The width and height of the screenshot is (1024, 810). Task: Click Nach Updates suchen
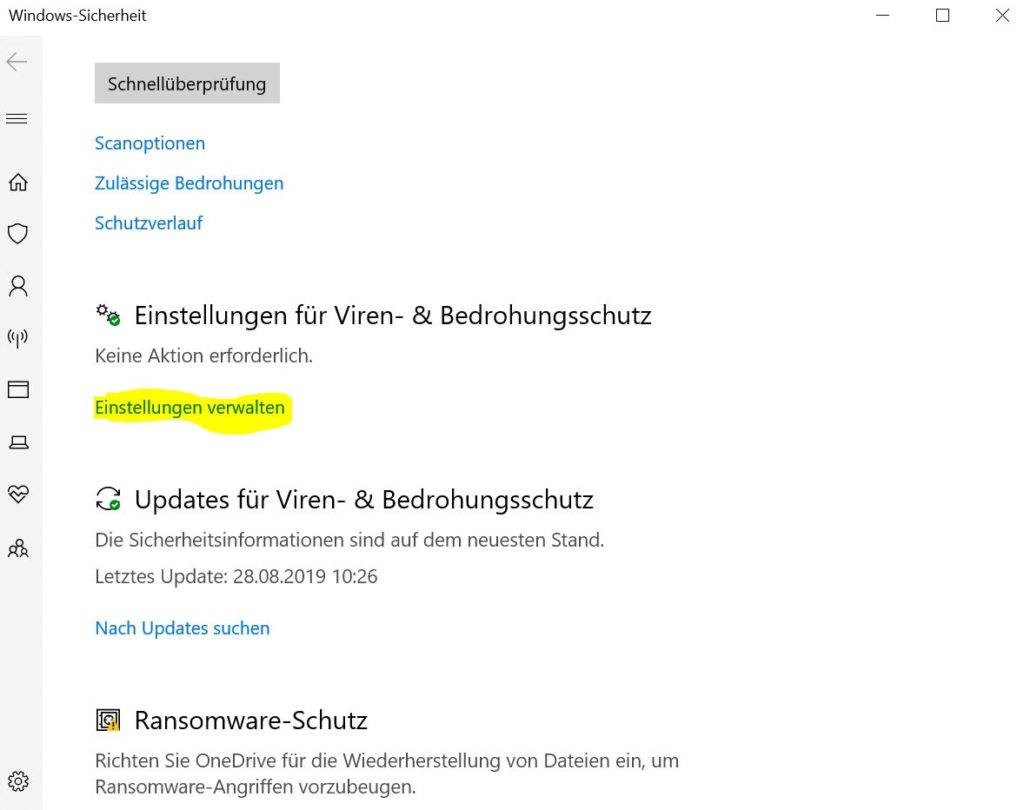tap(182, 628)
